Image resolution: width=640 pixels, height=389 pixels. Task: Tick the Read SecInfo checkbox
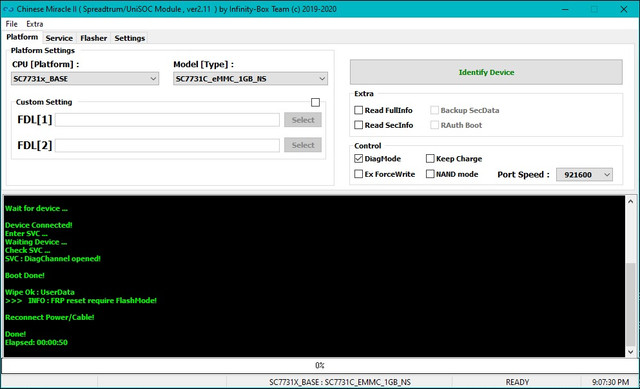tap(358, 125)
